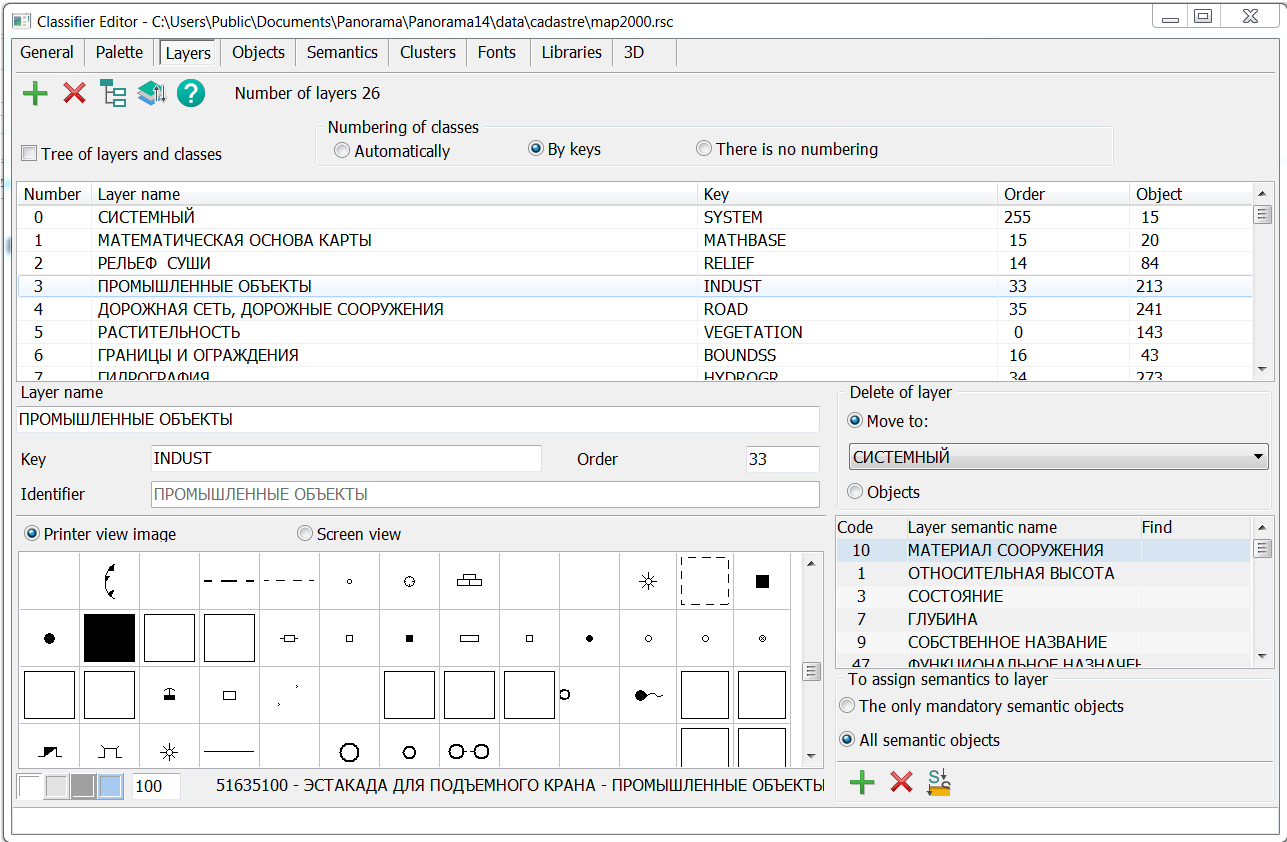Viewport: 1287px width, 842px height.
Task: Add semantic to layer with bottom green plus
Action: 862,782
